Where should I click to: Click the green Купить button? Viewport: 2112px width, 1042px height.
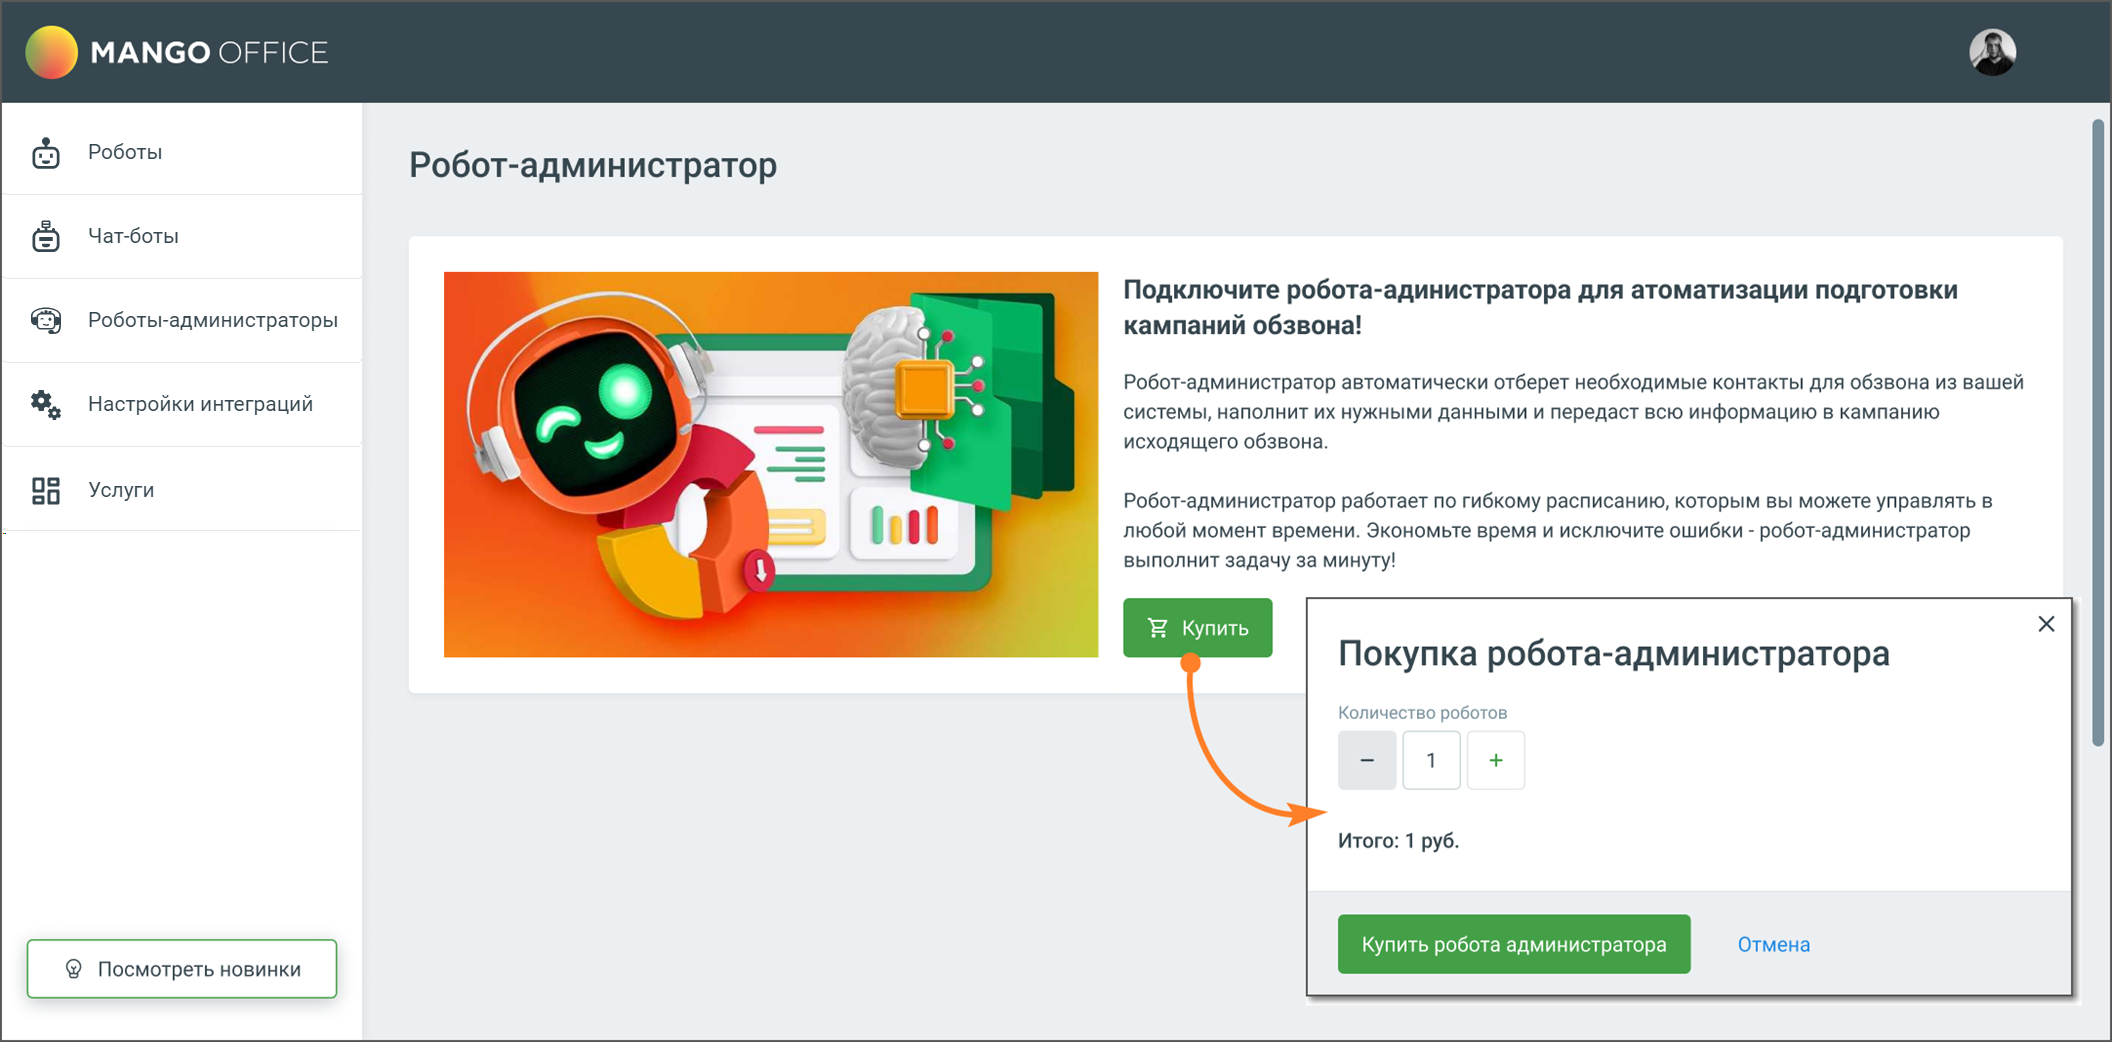(x=1197, y=628)
